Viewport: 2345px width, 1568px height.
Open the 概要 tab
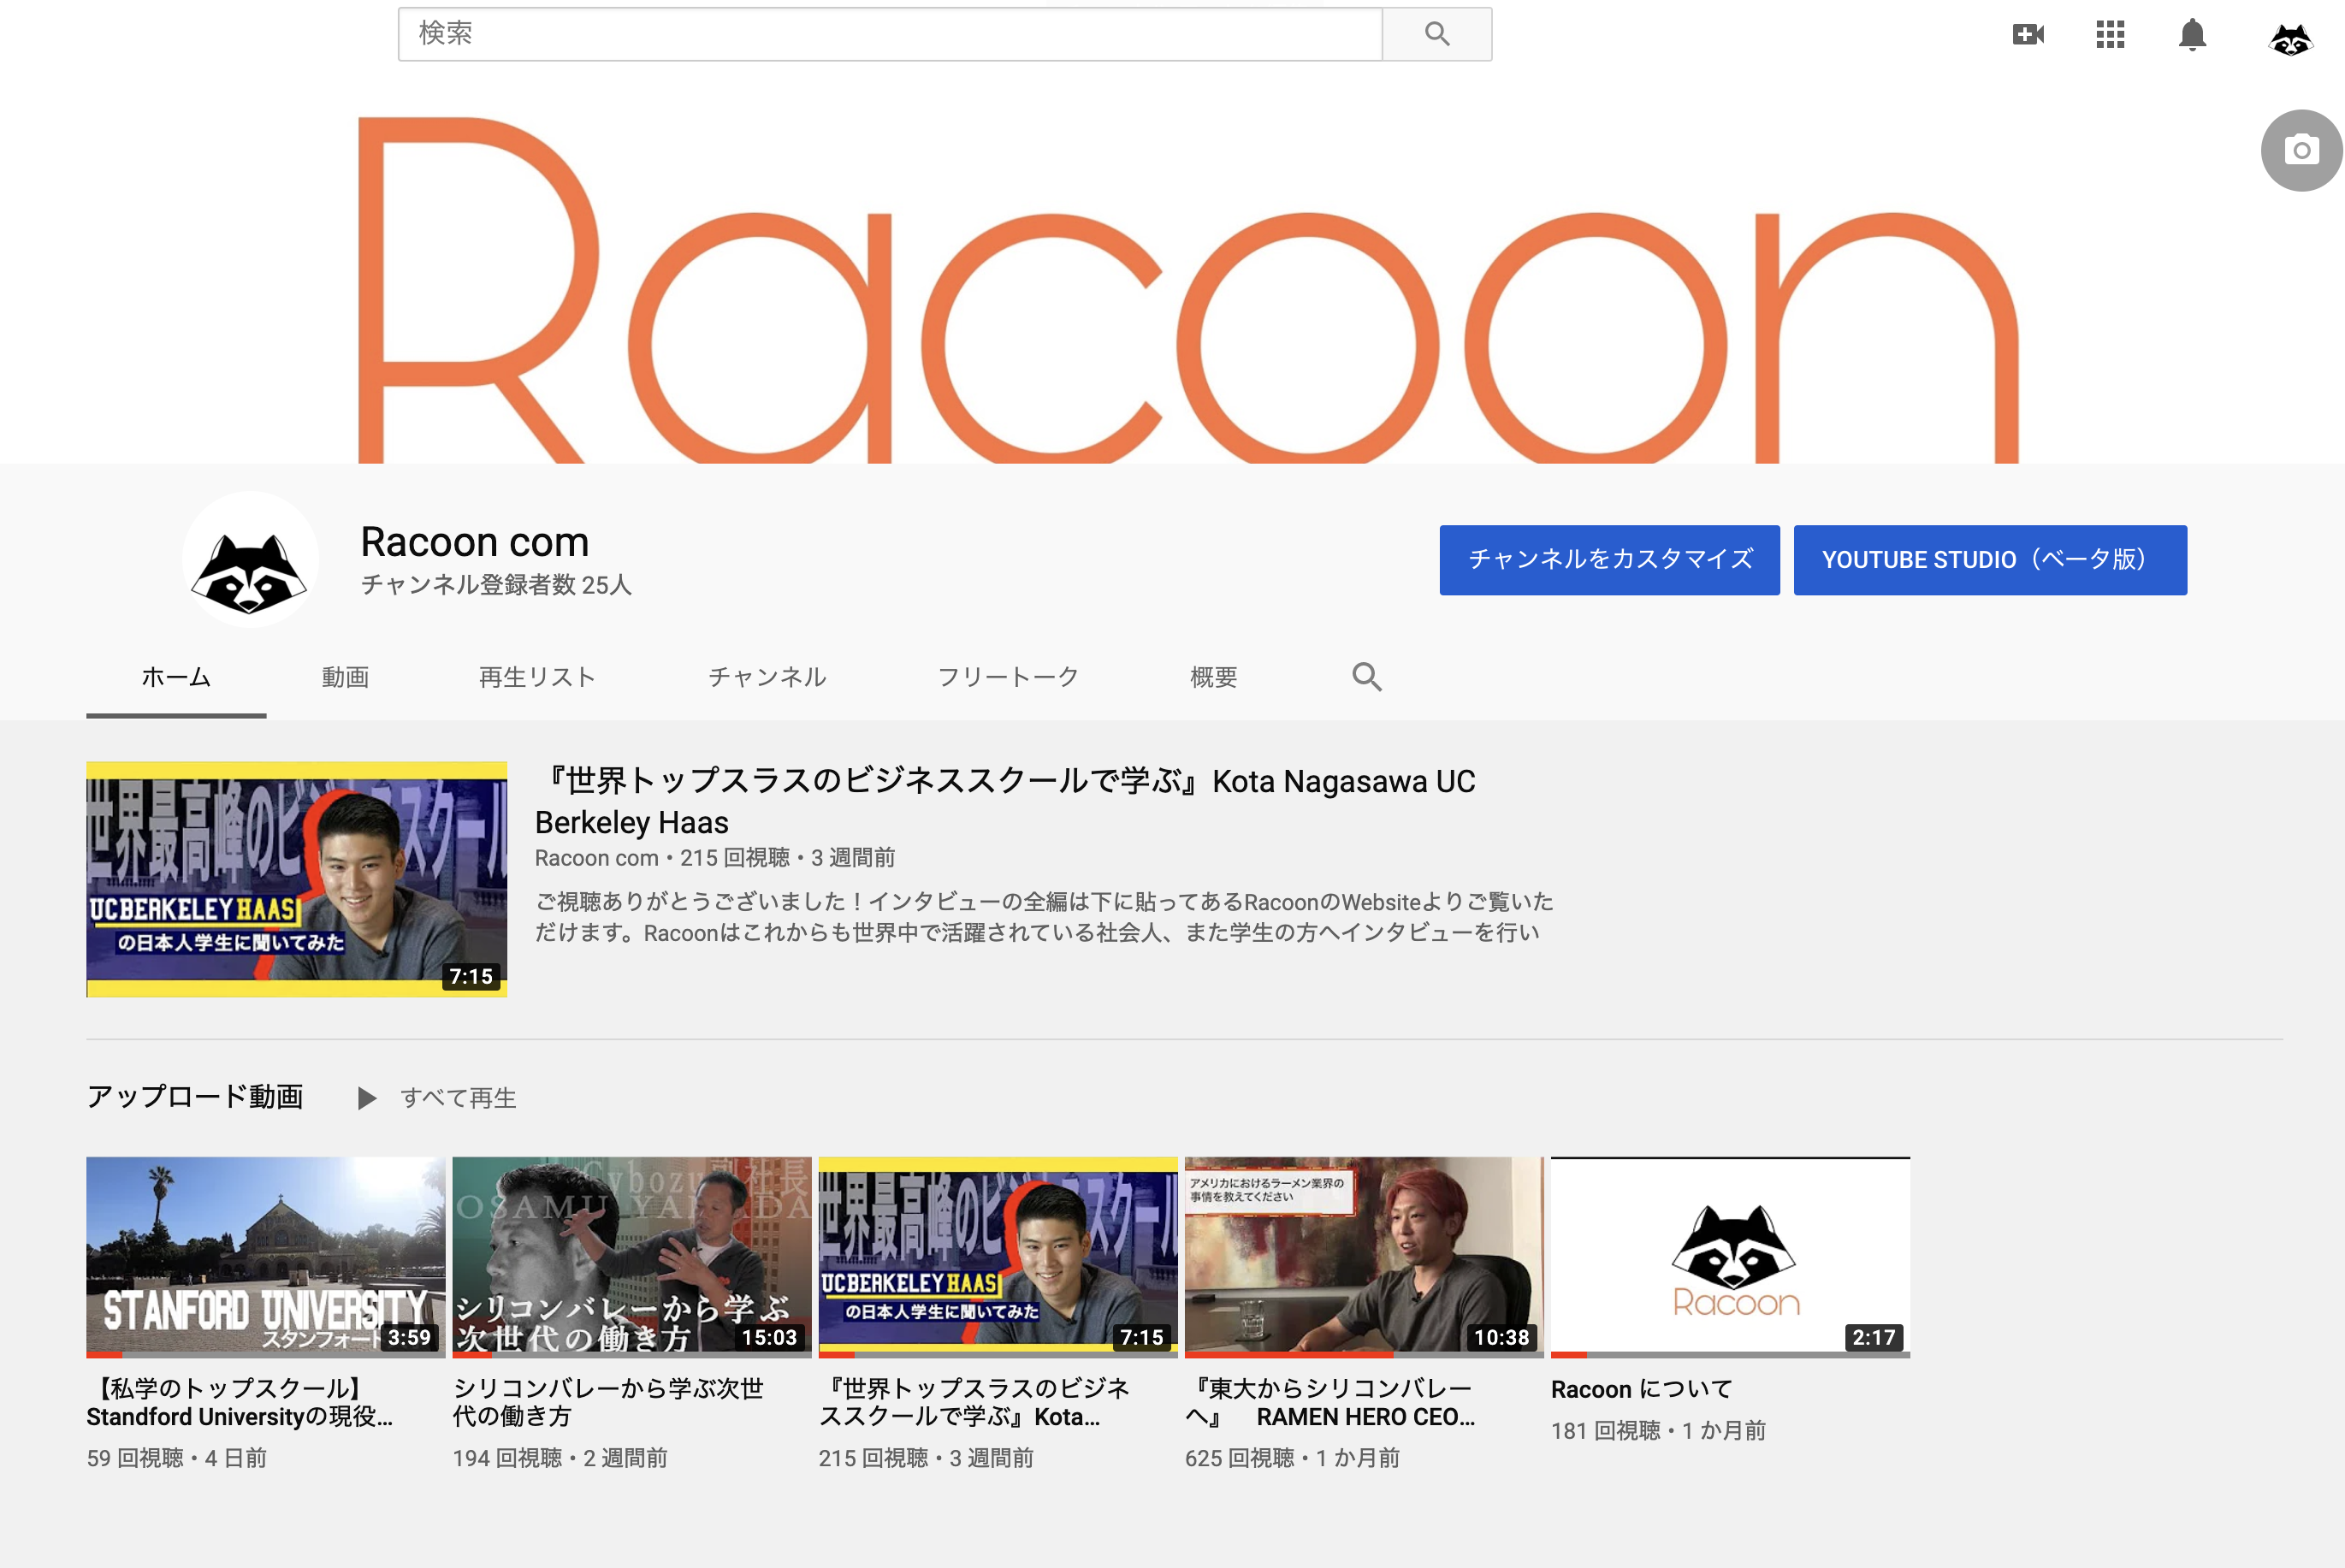(1213, 677)
